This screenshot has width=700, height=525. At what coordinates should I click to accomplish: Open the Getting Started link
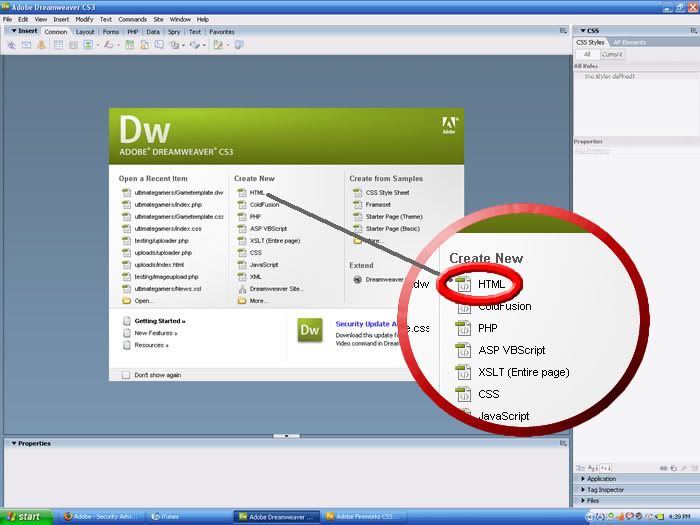[x=160, y=321]
